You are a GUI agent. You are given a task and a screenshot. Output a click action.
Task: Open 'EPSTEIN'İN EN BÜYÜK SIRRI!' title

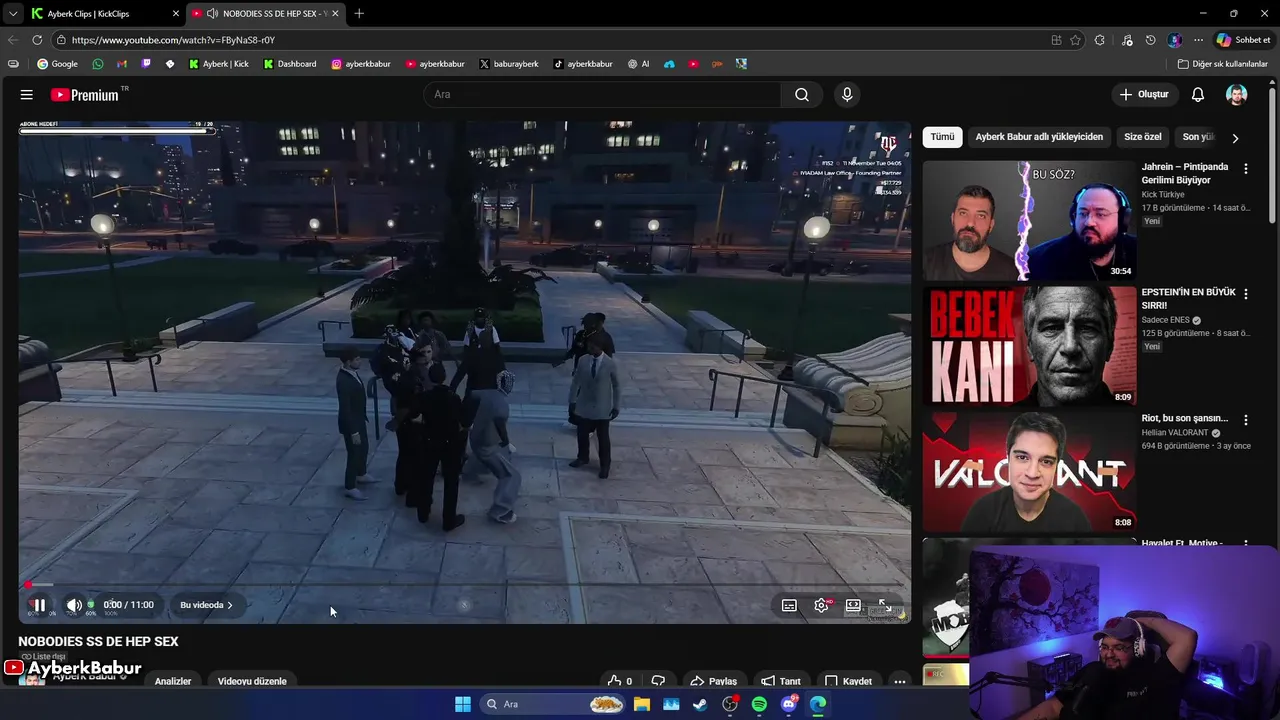click(1188, 299)
